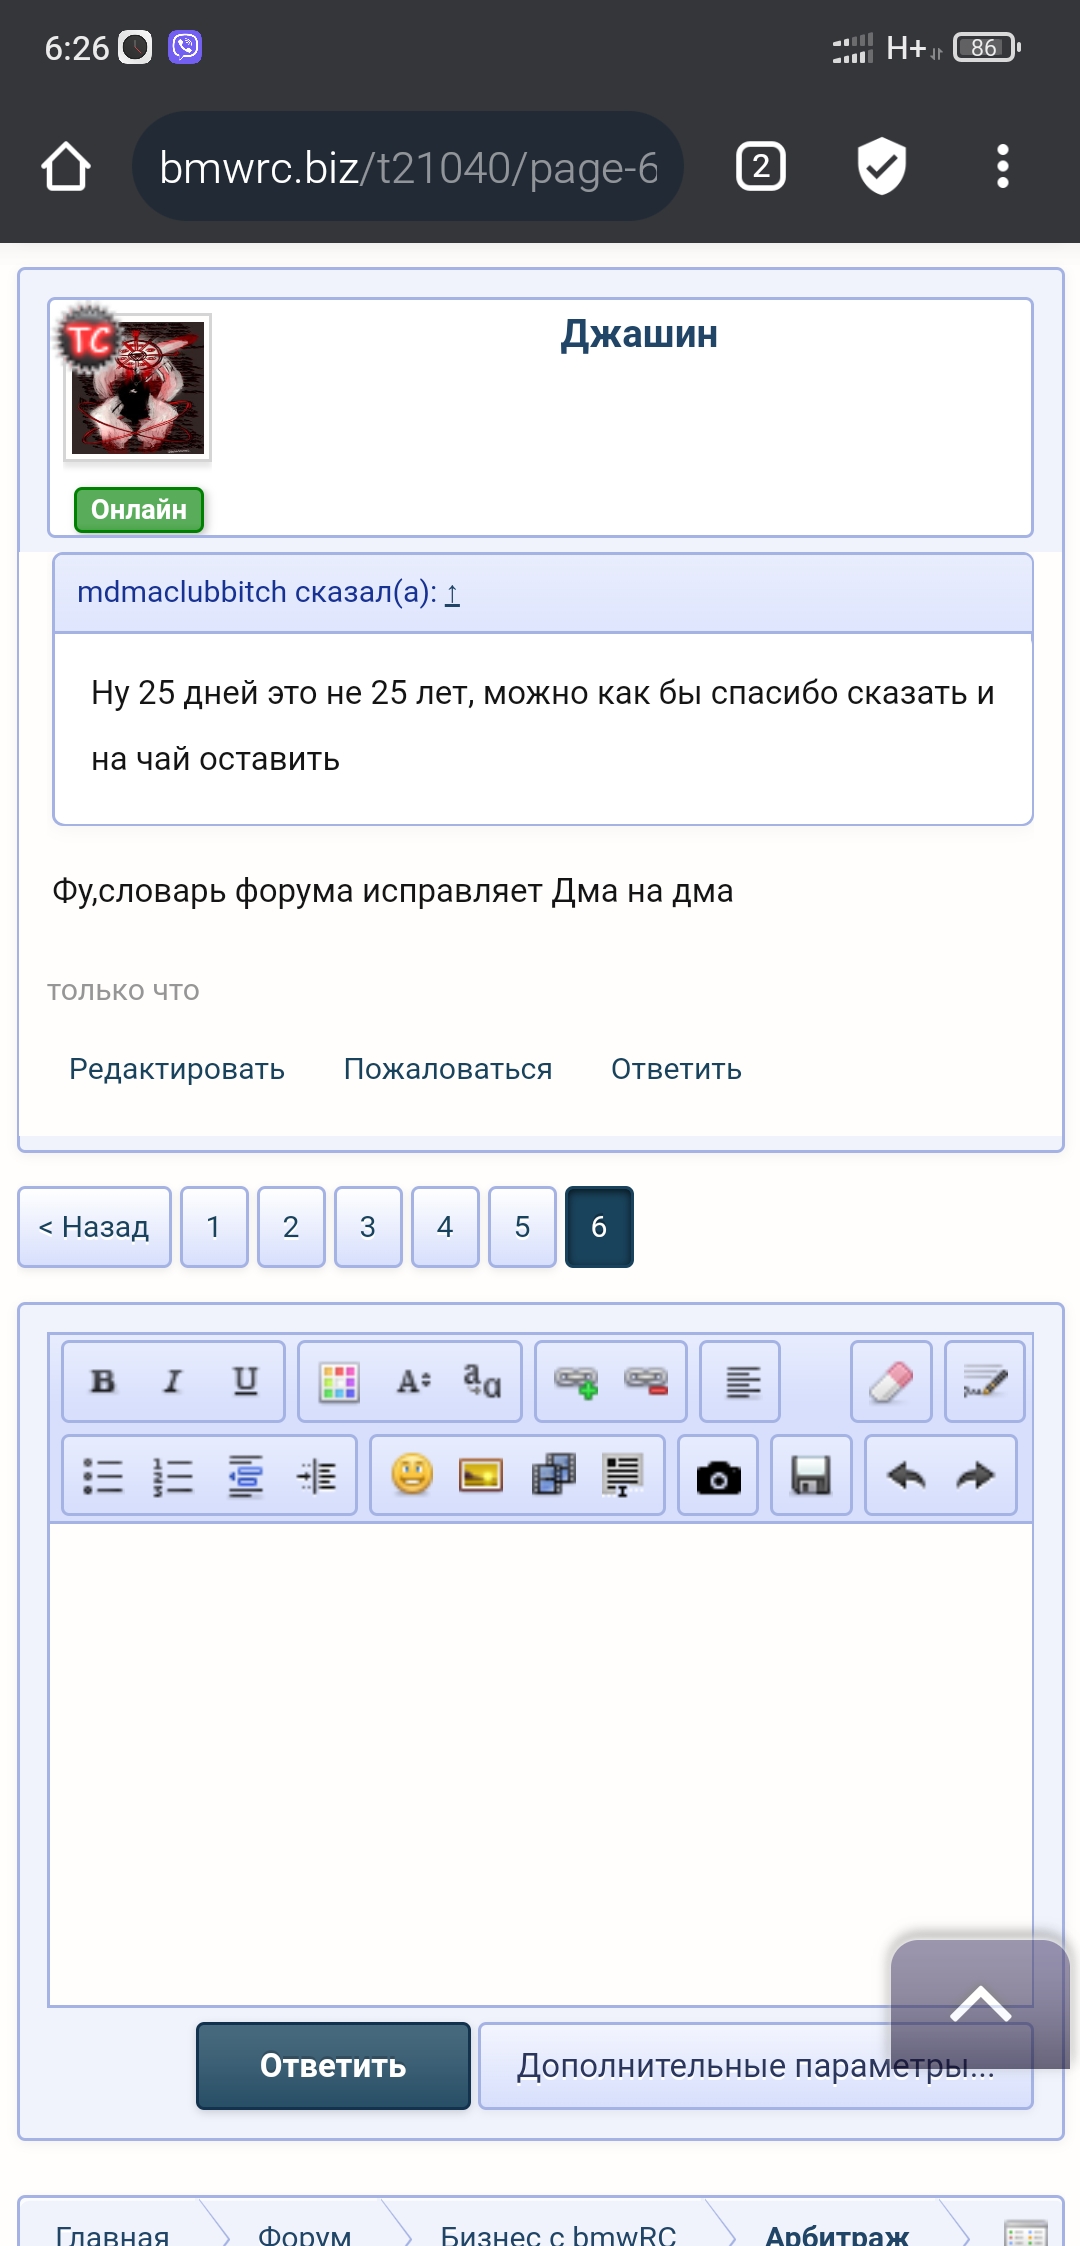
Task: Click Ответить link under the post
Action: coord(677,1069)
